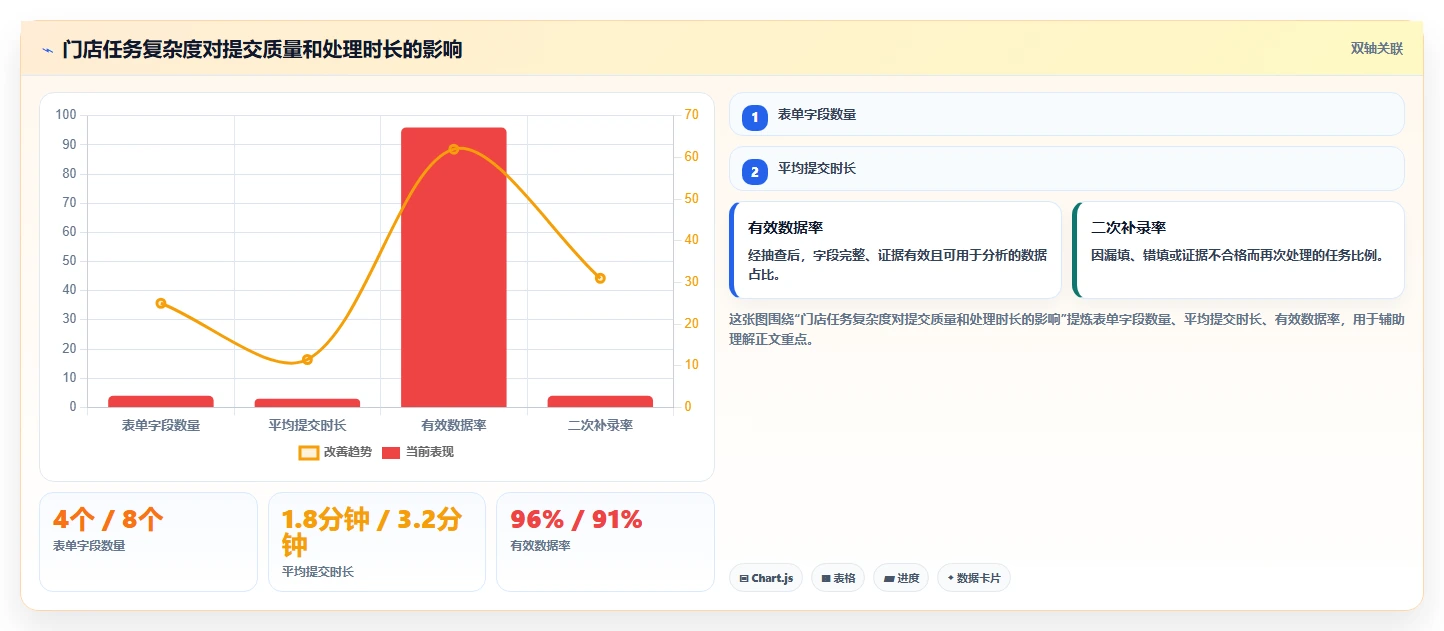The height and width of the screenshot is (631, 1444).
Task: Click x-axis label 有效数据率
Action: 454,425
